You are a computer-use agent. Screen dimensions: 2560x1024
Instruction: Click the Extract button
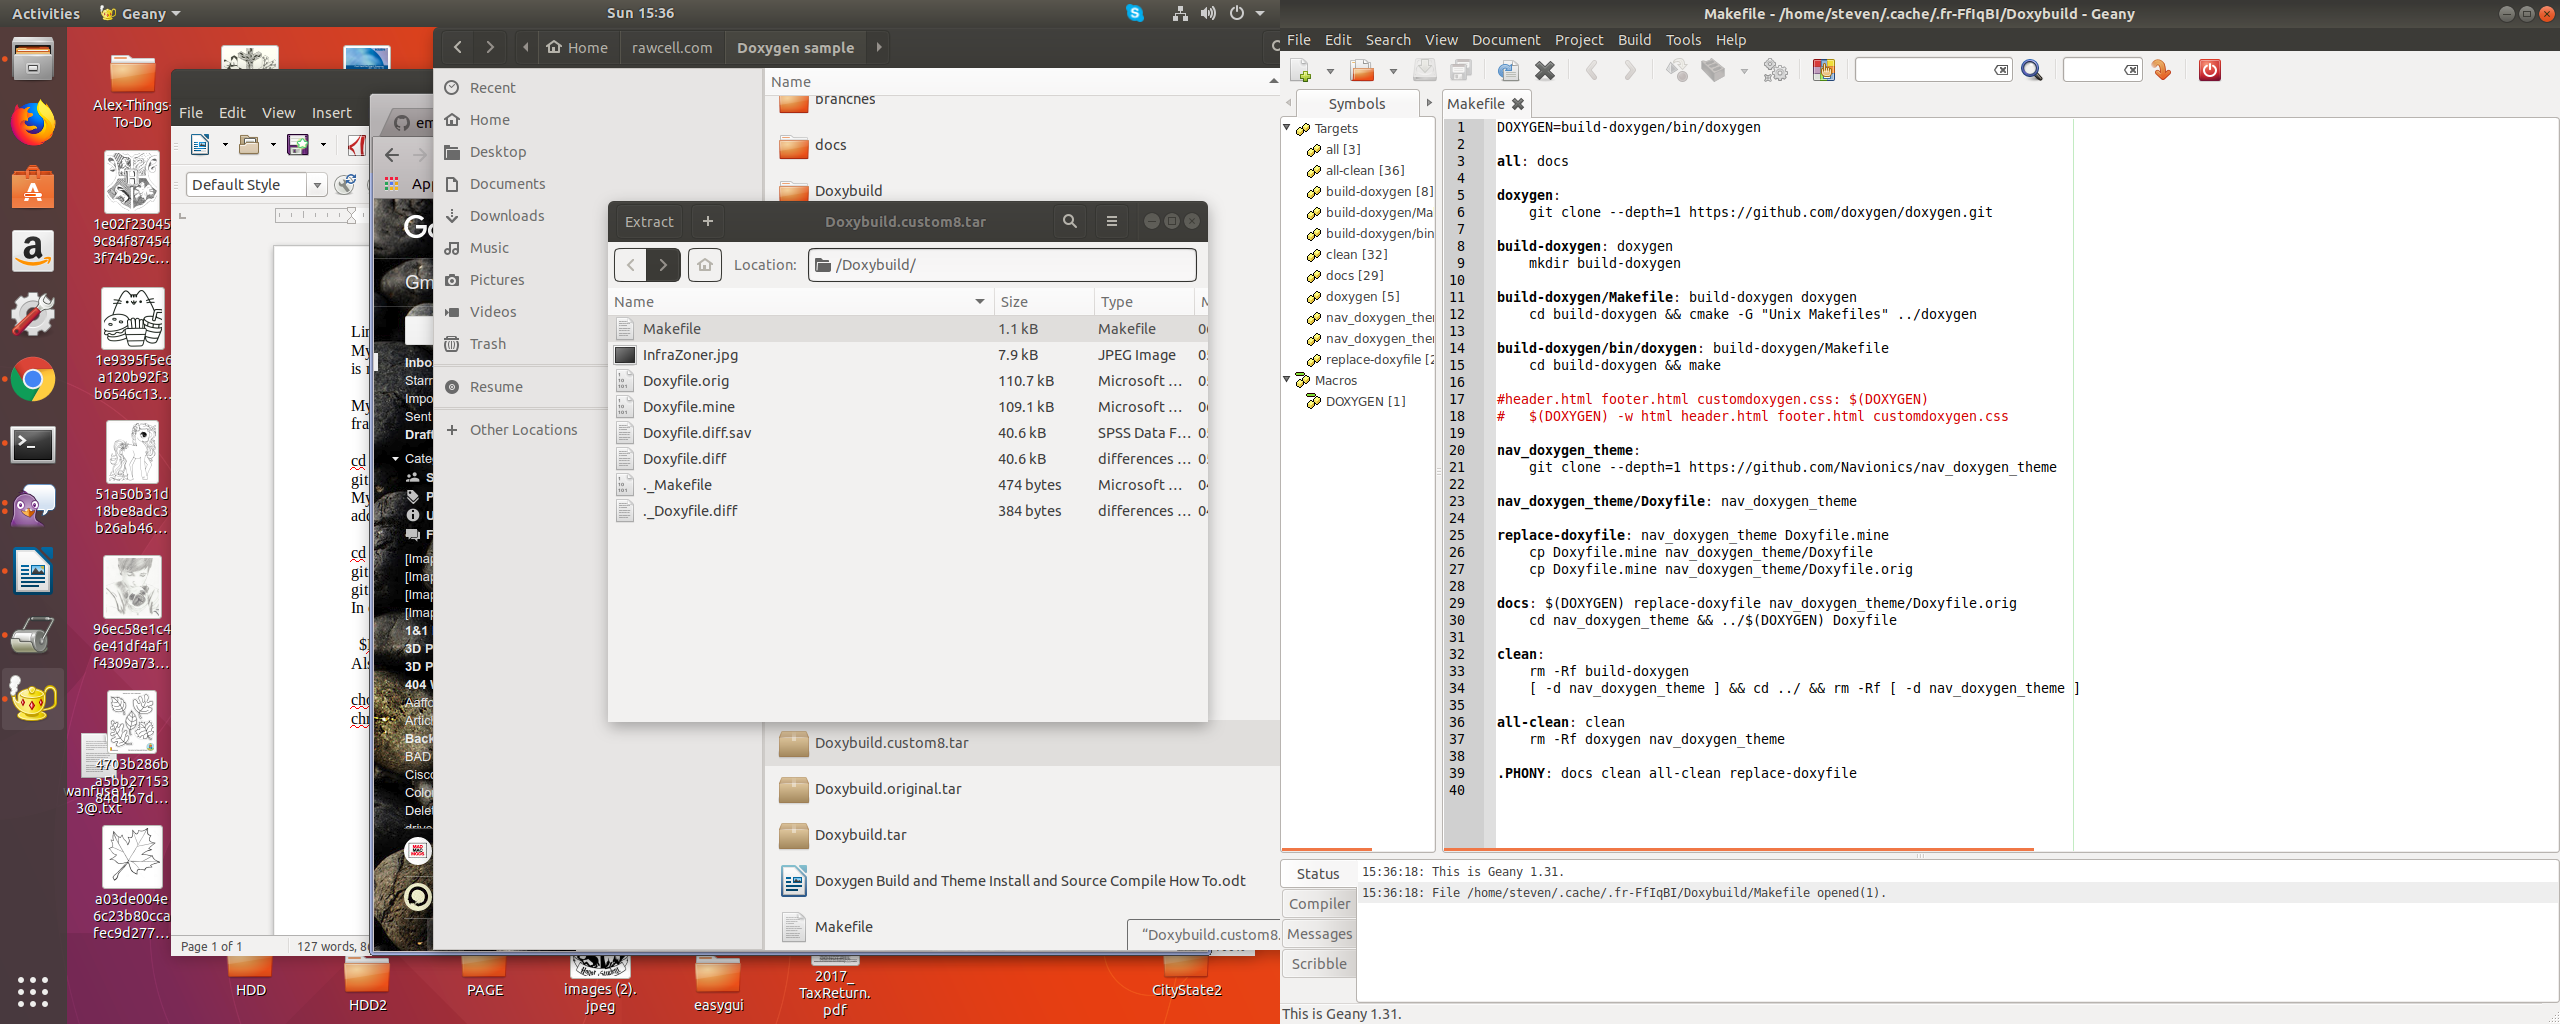pos(649,221)
